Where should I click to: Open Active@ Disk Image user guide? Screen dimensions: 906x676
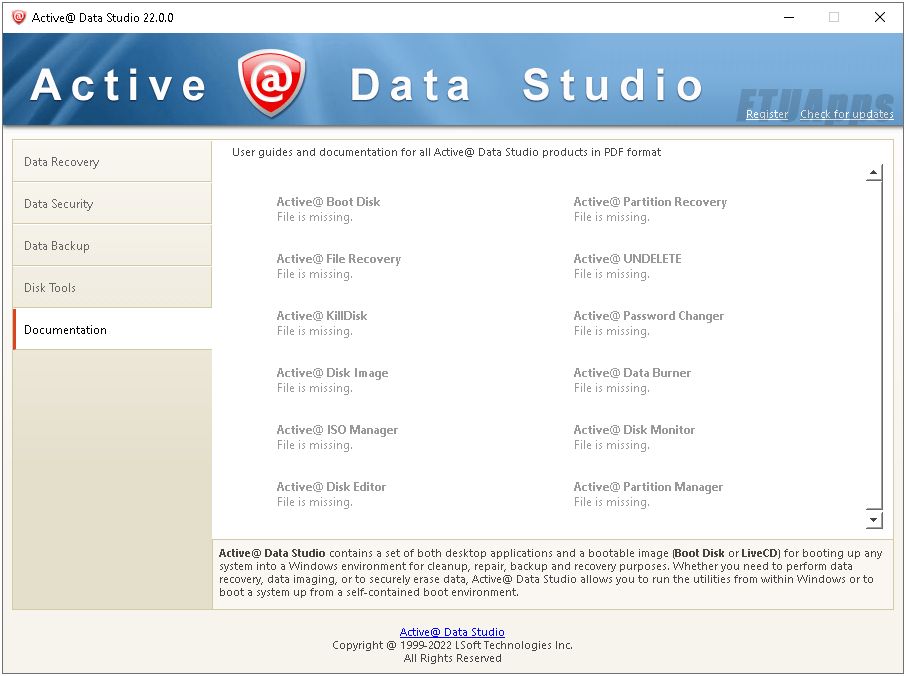click(x=332, y=373)
